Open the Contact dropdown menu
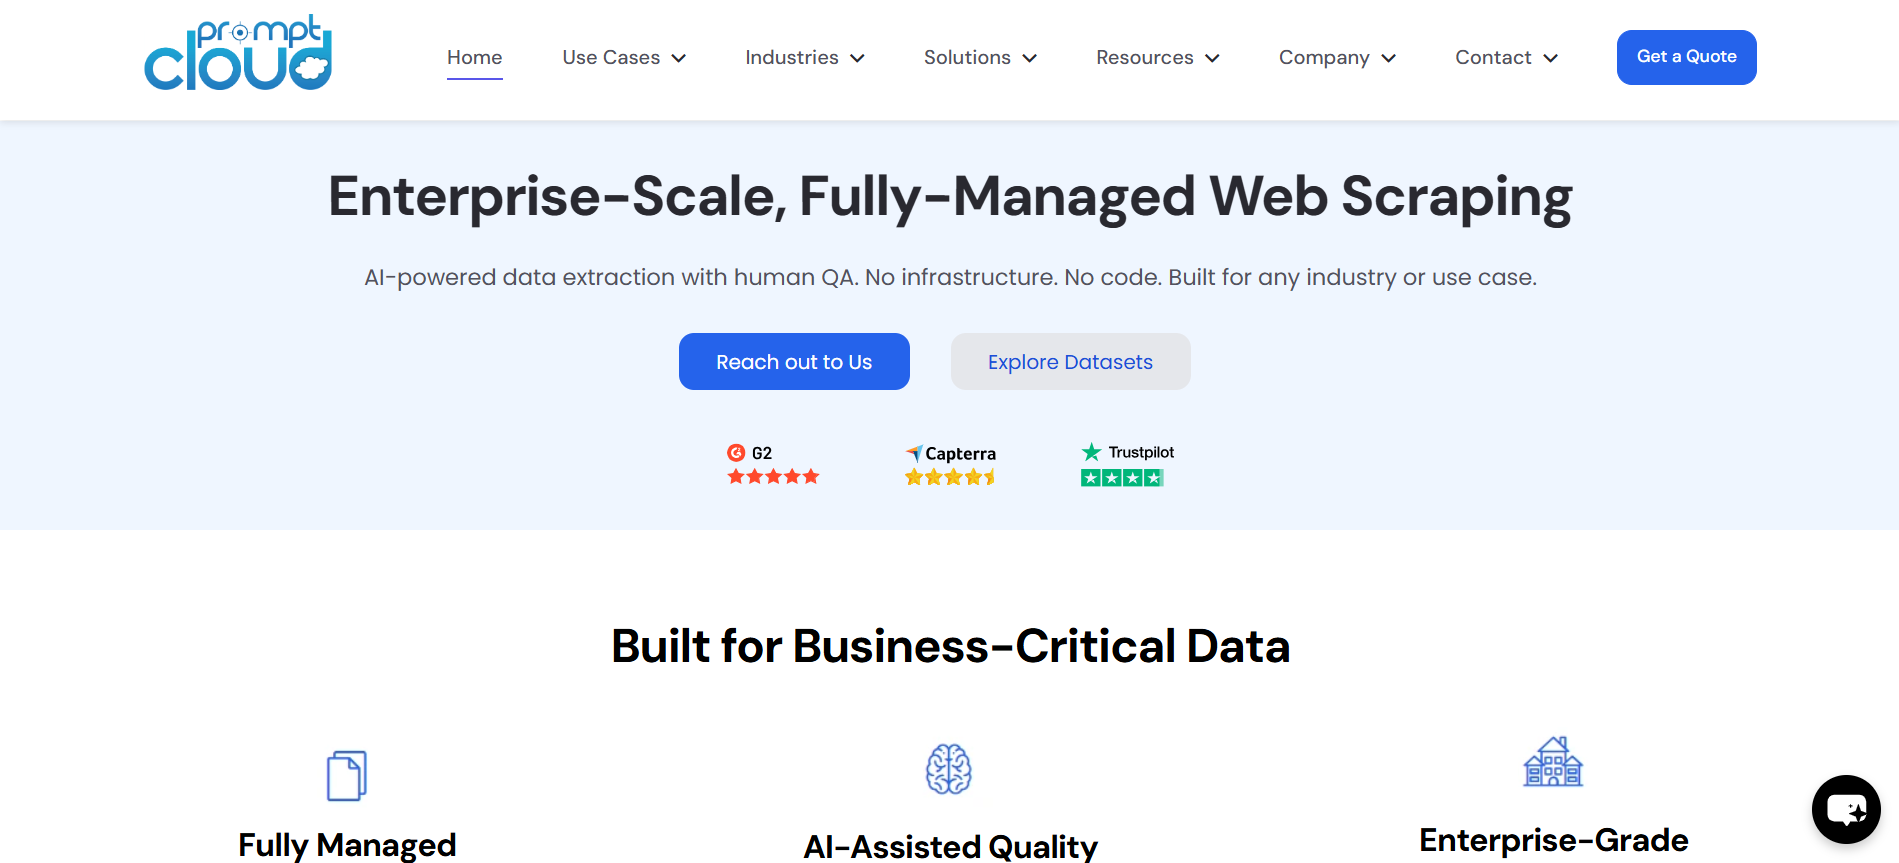Image resolution: width=1899 pixels, height=863 pixels. click(1506, 58)
